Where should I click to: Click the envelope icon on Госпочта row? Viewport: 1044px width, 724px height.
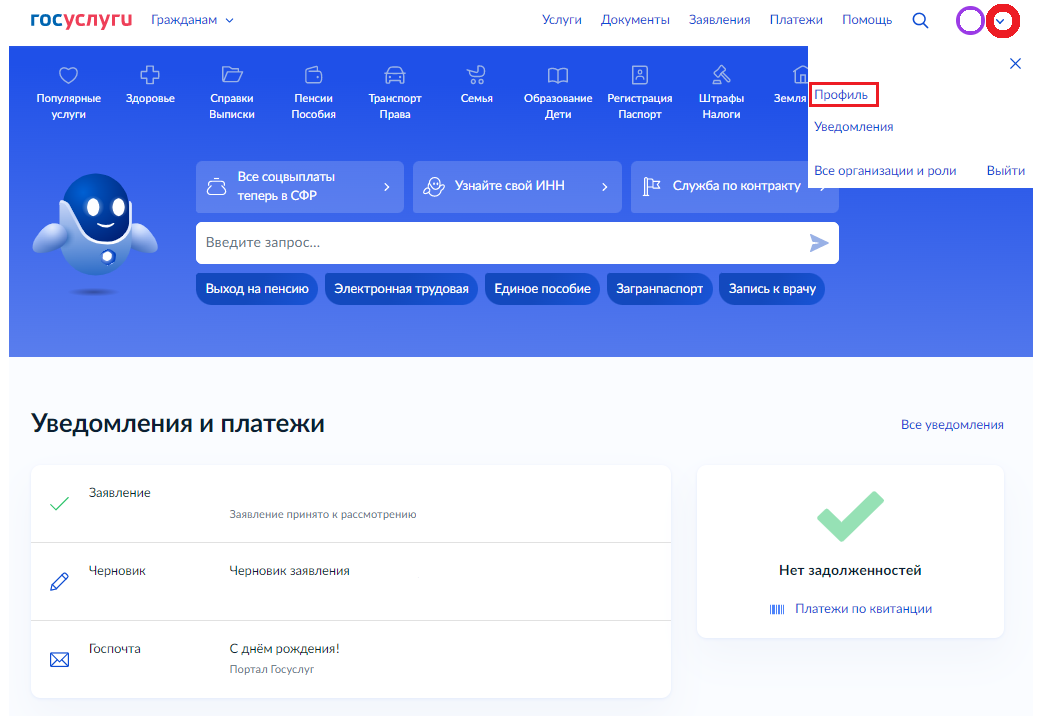[59, 660]
